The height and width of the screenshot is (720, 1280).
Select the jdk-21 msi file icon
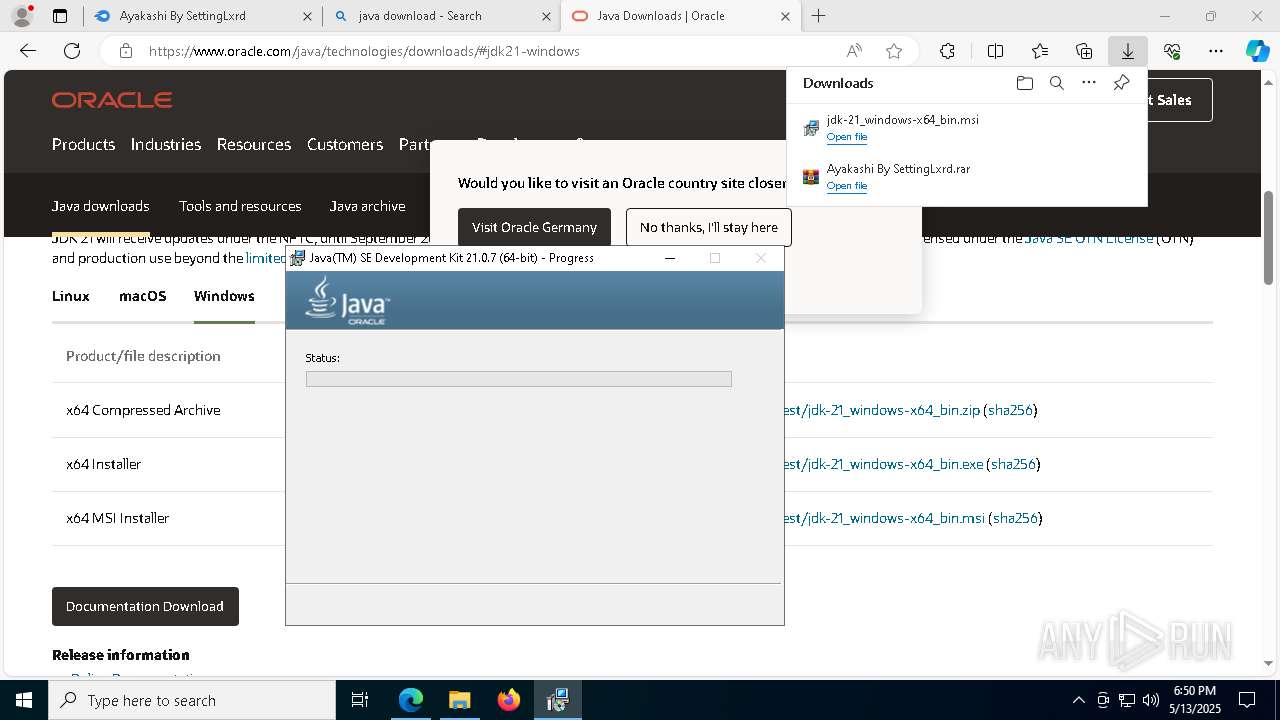click(x=811, y=128)
